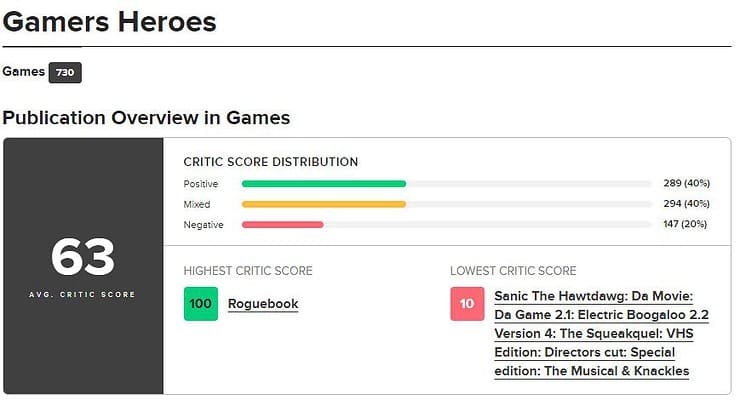Screen dimensions: 740x400
Task: Click the Lowest Critic Score heading
Action: coord(513,271)
